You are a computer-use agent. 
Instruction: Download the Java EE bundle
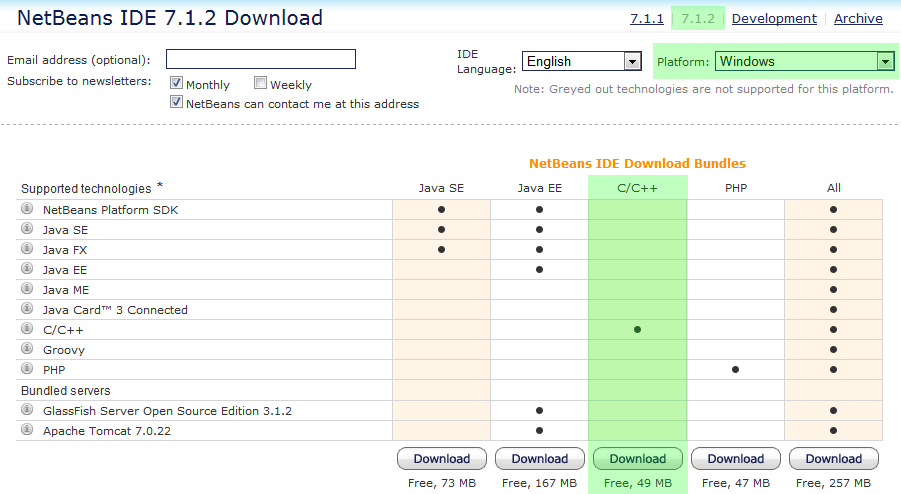(x=540, y=458)
